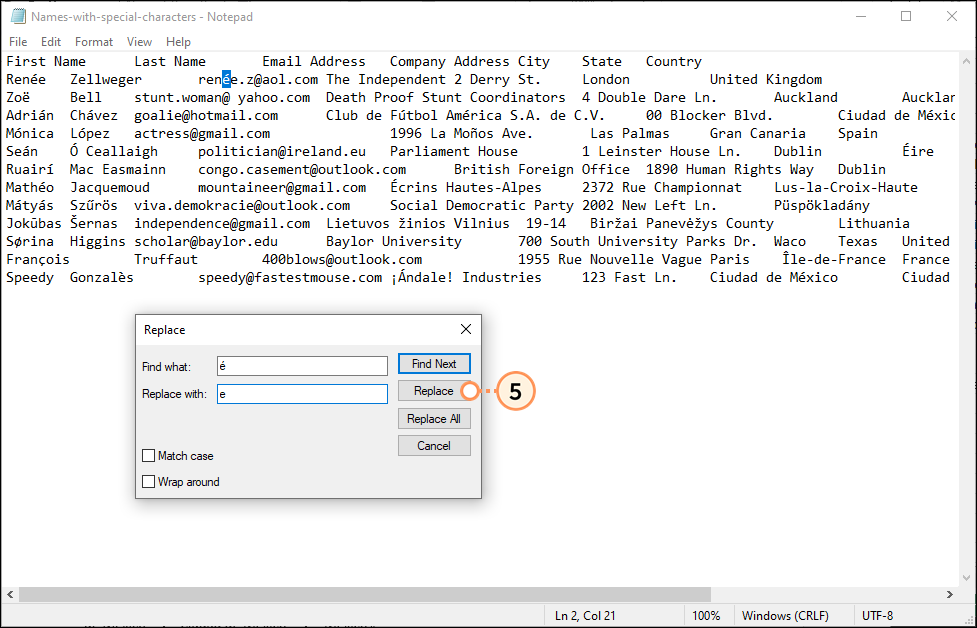Maximize the Notepad window
977x628 pixels.
(907, 17)
